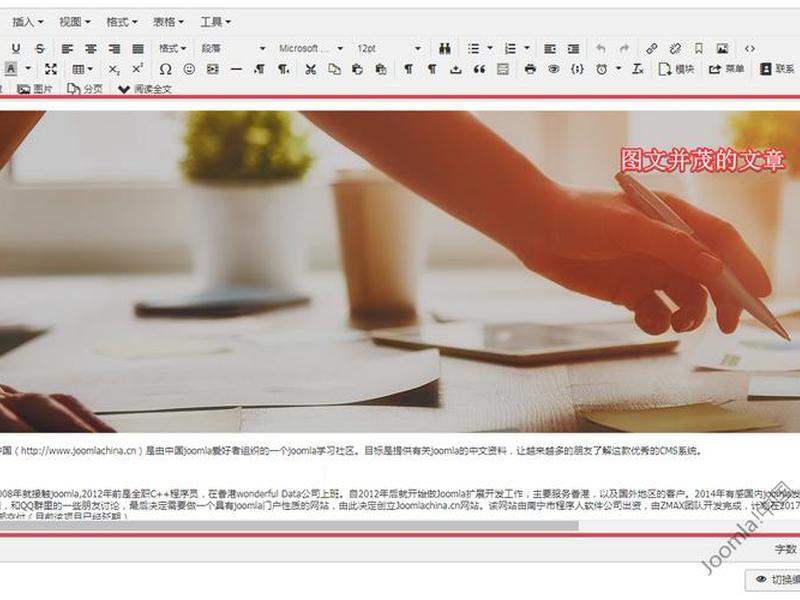
Task: Toggle fullscreen editing mode
Action: click(x=51, y=69)
